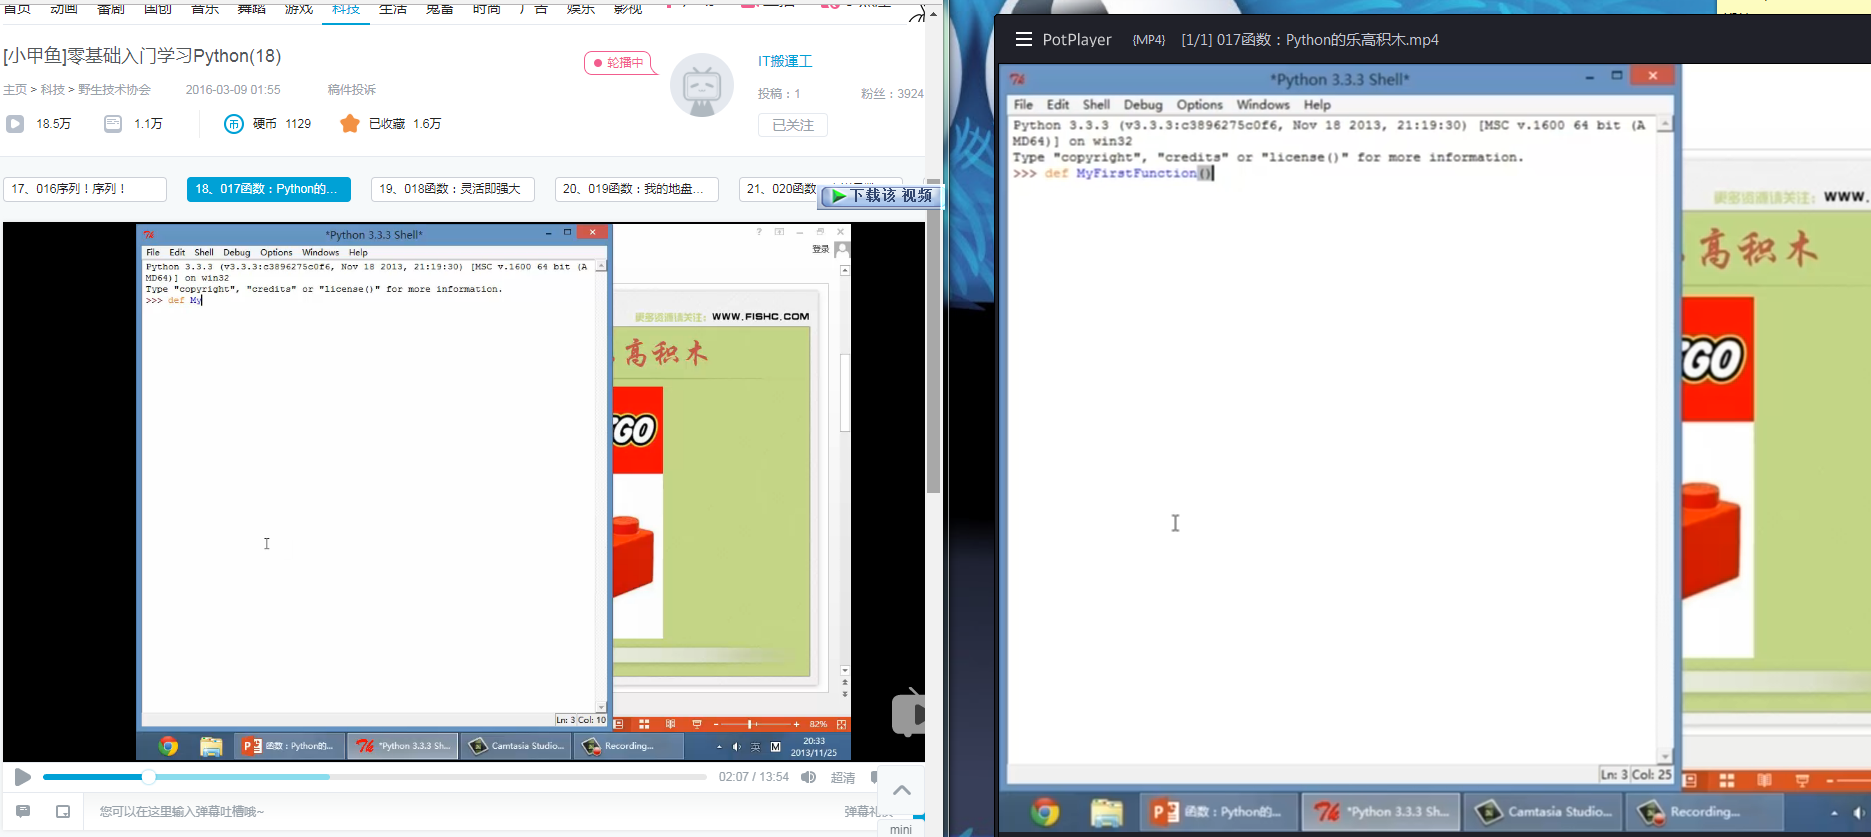This screenshot has width=1871, height=837.
Task: Click the video progress bar handle
Action: [x=148, y=777]
